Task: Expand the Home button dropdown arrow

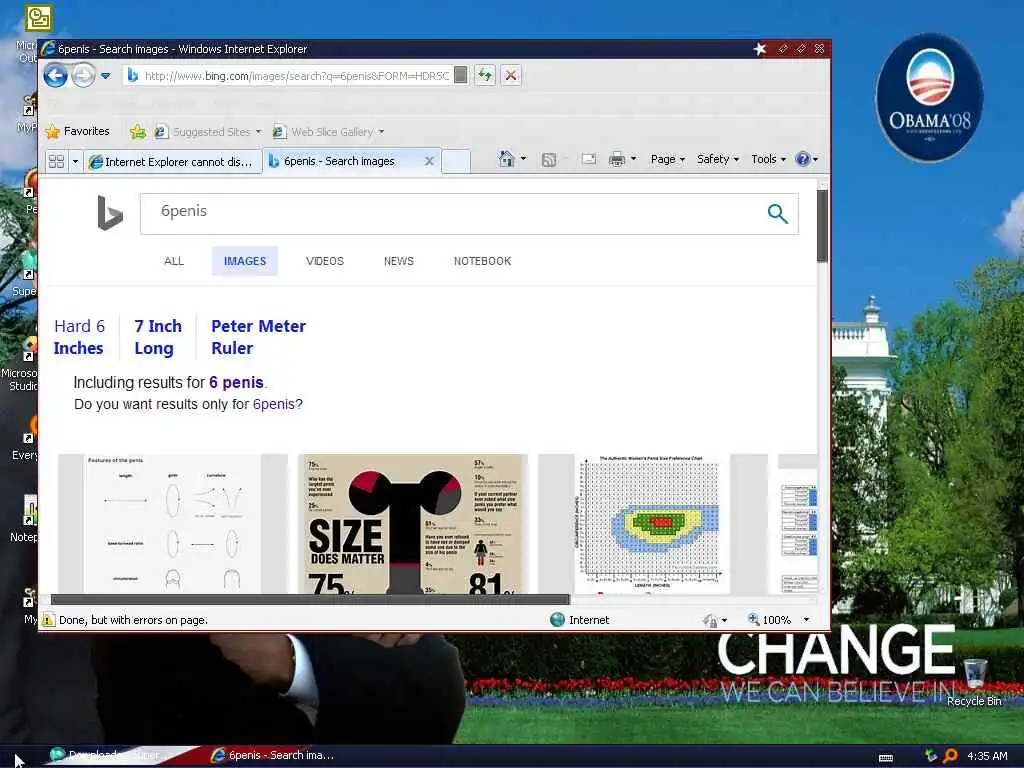Action: tap(523, 159)
